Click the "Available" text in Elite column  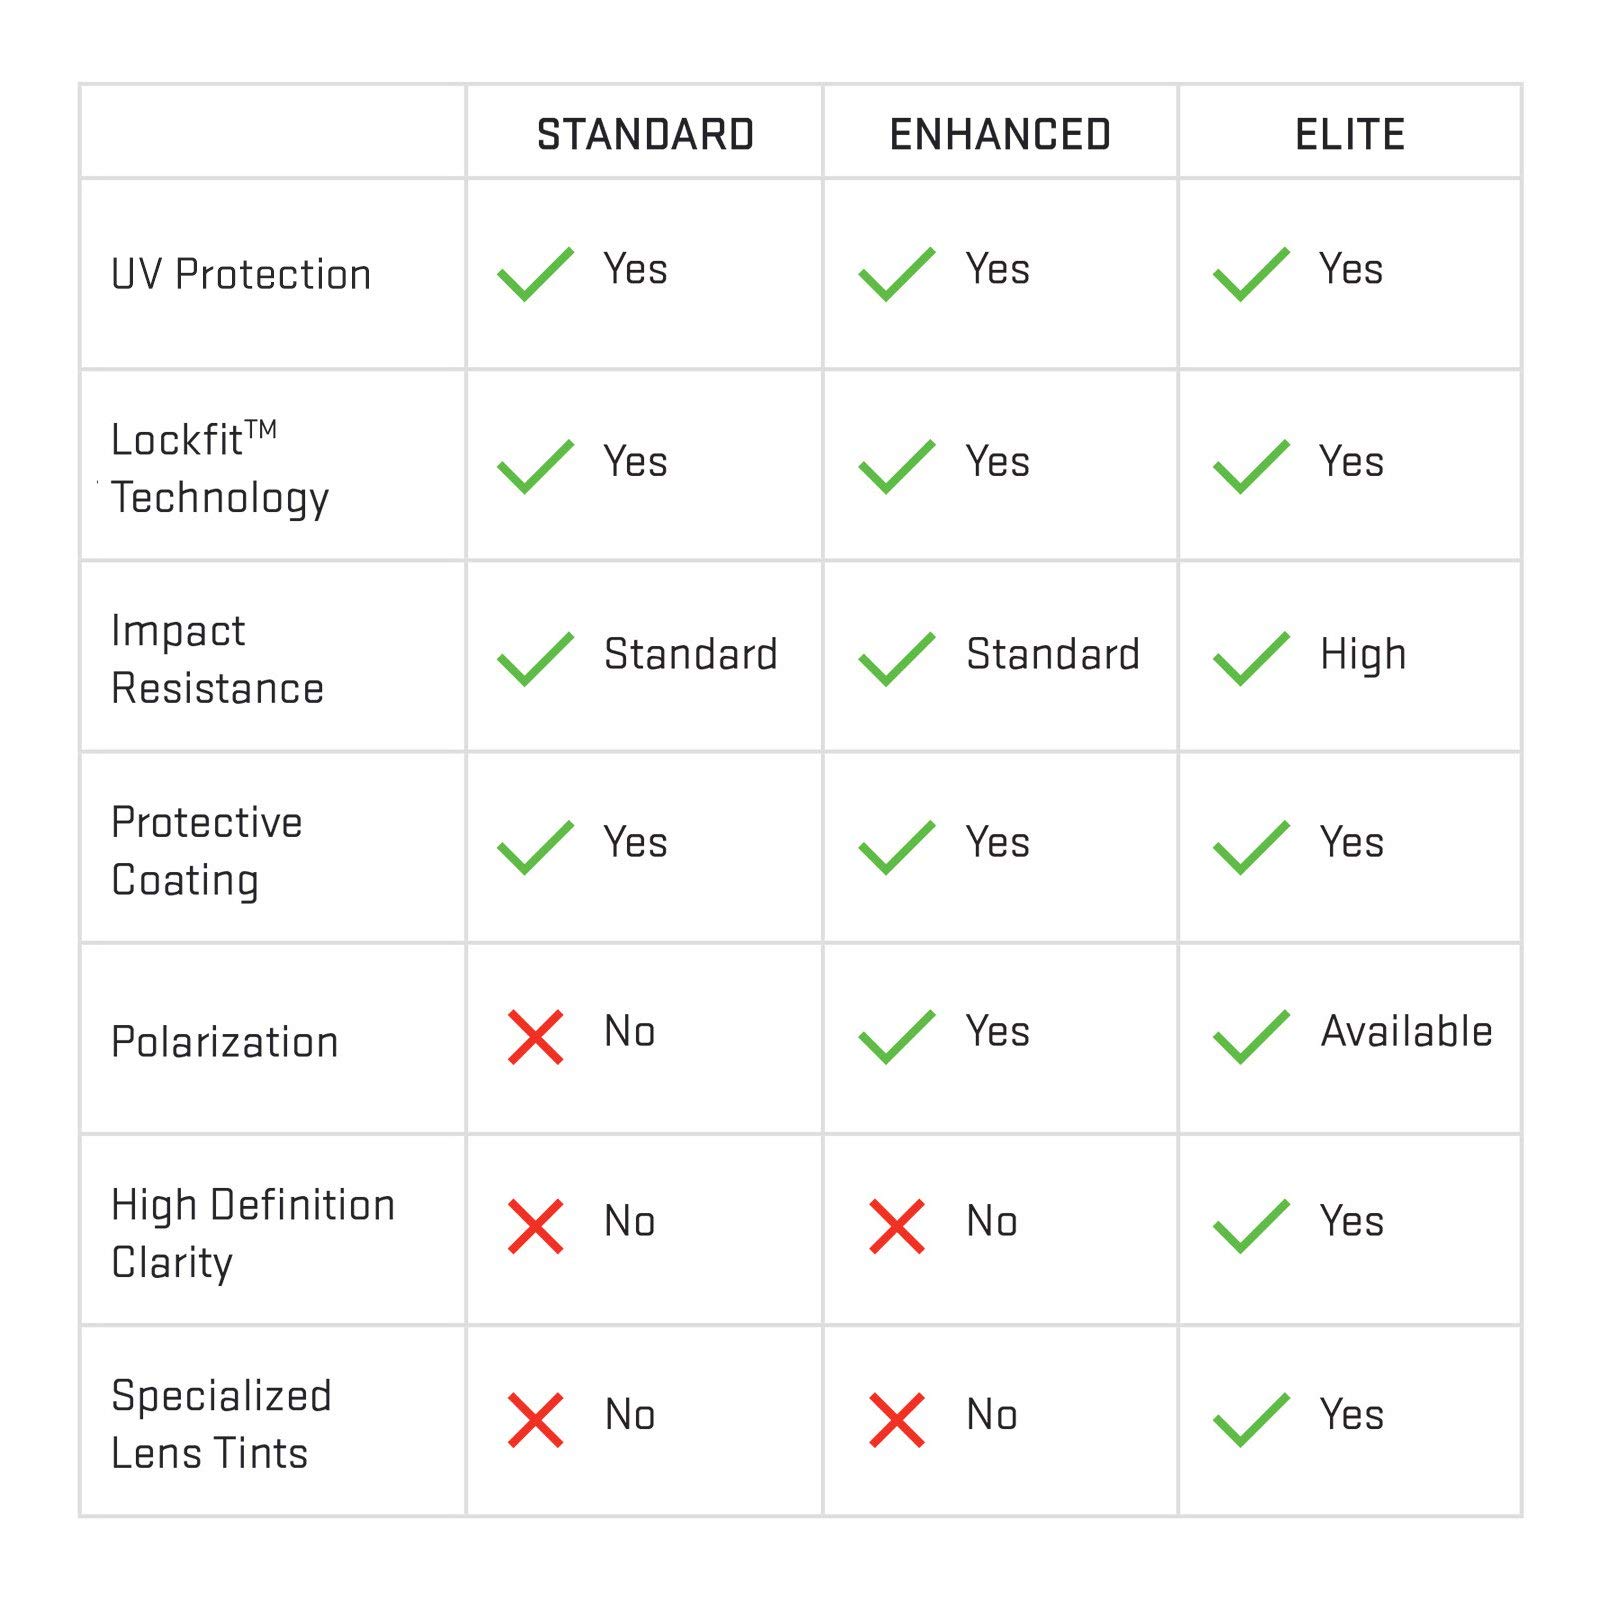tap(1406, 1031)
